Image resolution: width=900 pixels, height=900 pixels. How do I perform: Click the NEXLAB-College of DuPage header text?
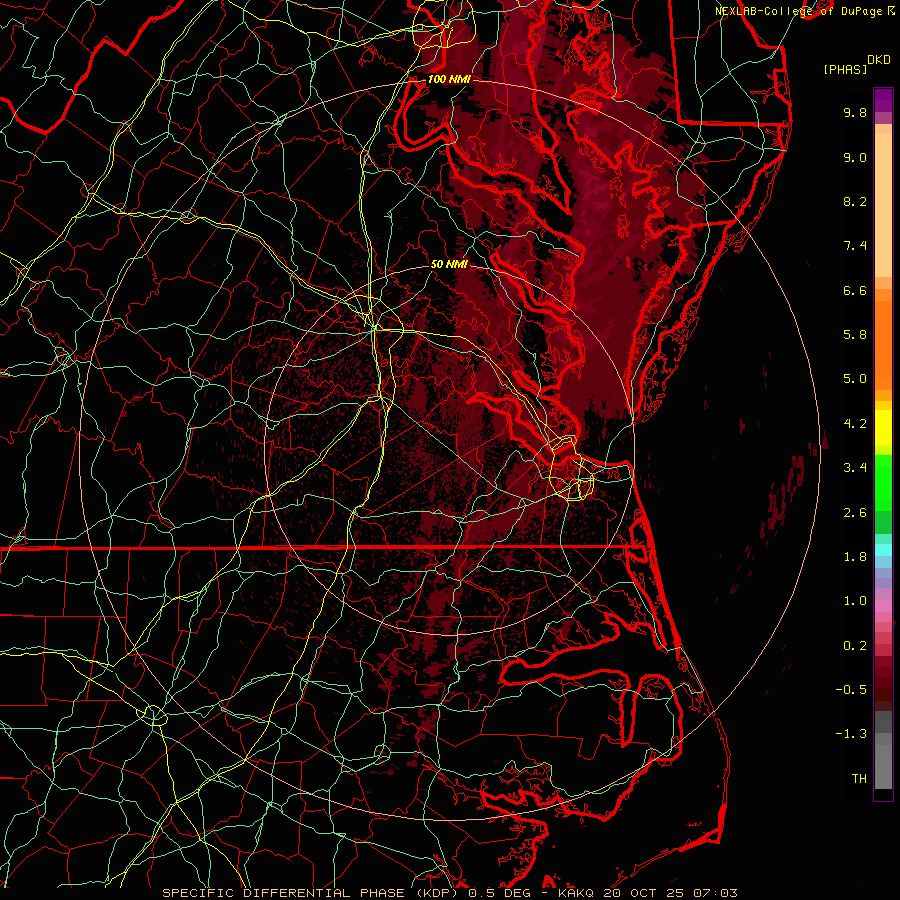click(801, 11)
